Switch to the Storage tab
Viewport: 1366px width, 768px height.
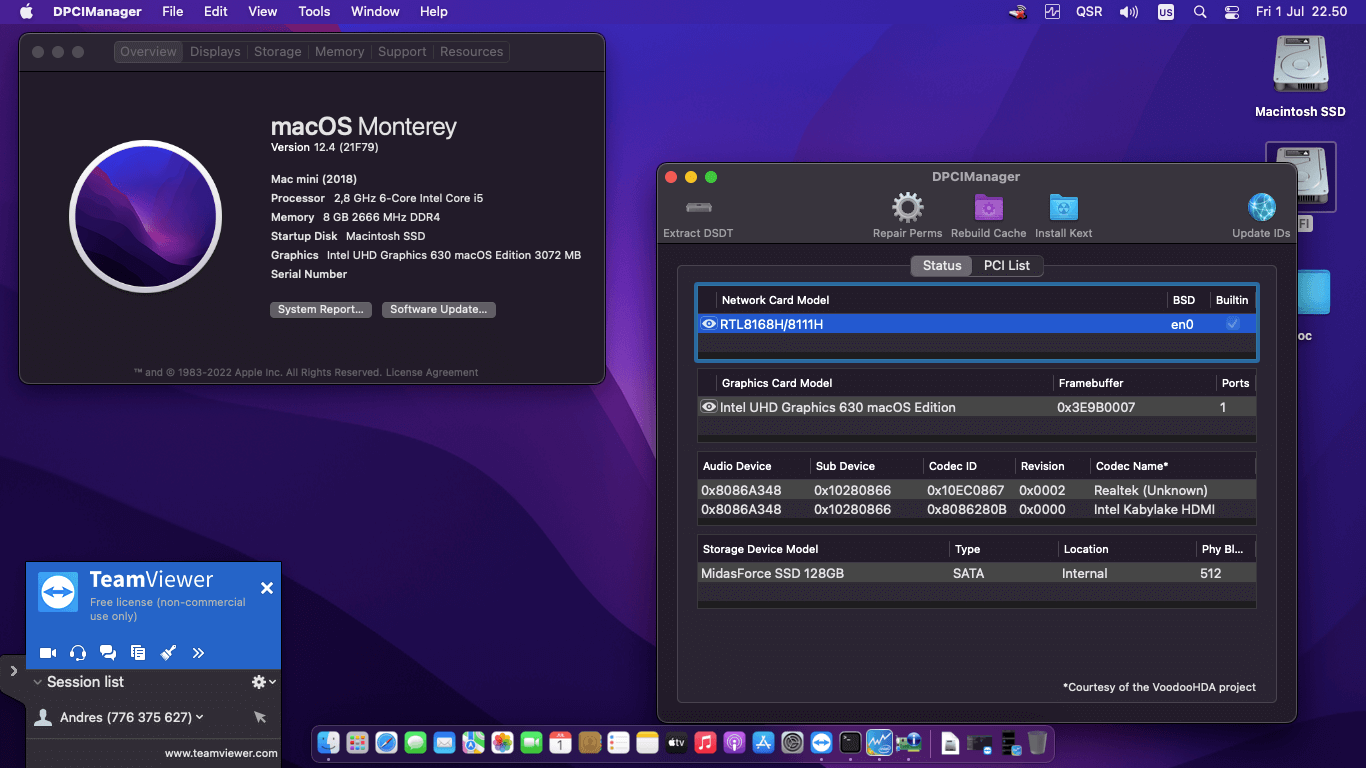[x=278, y=52]
